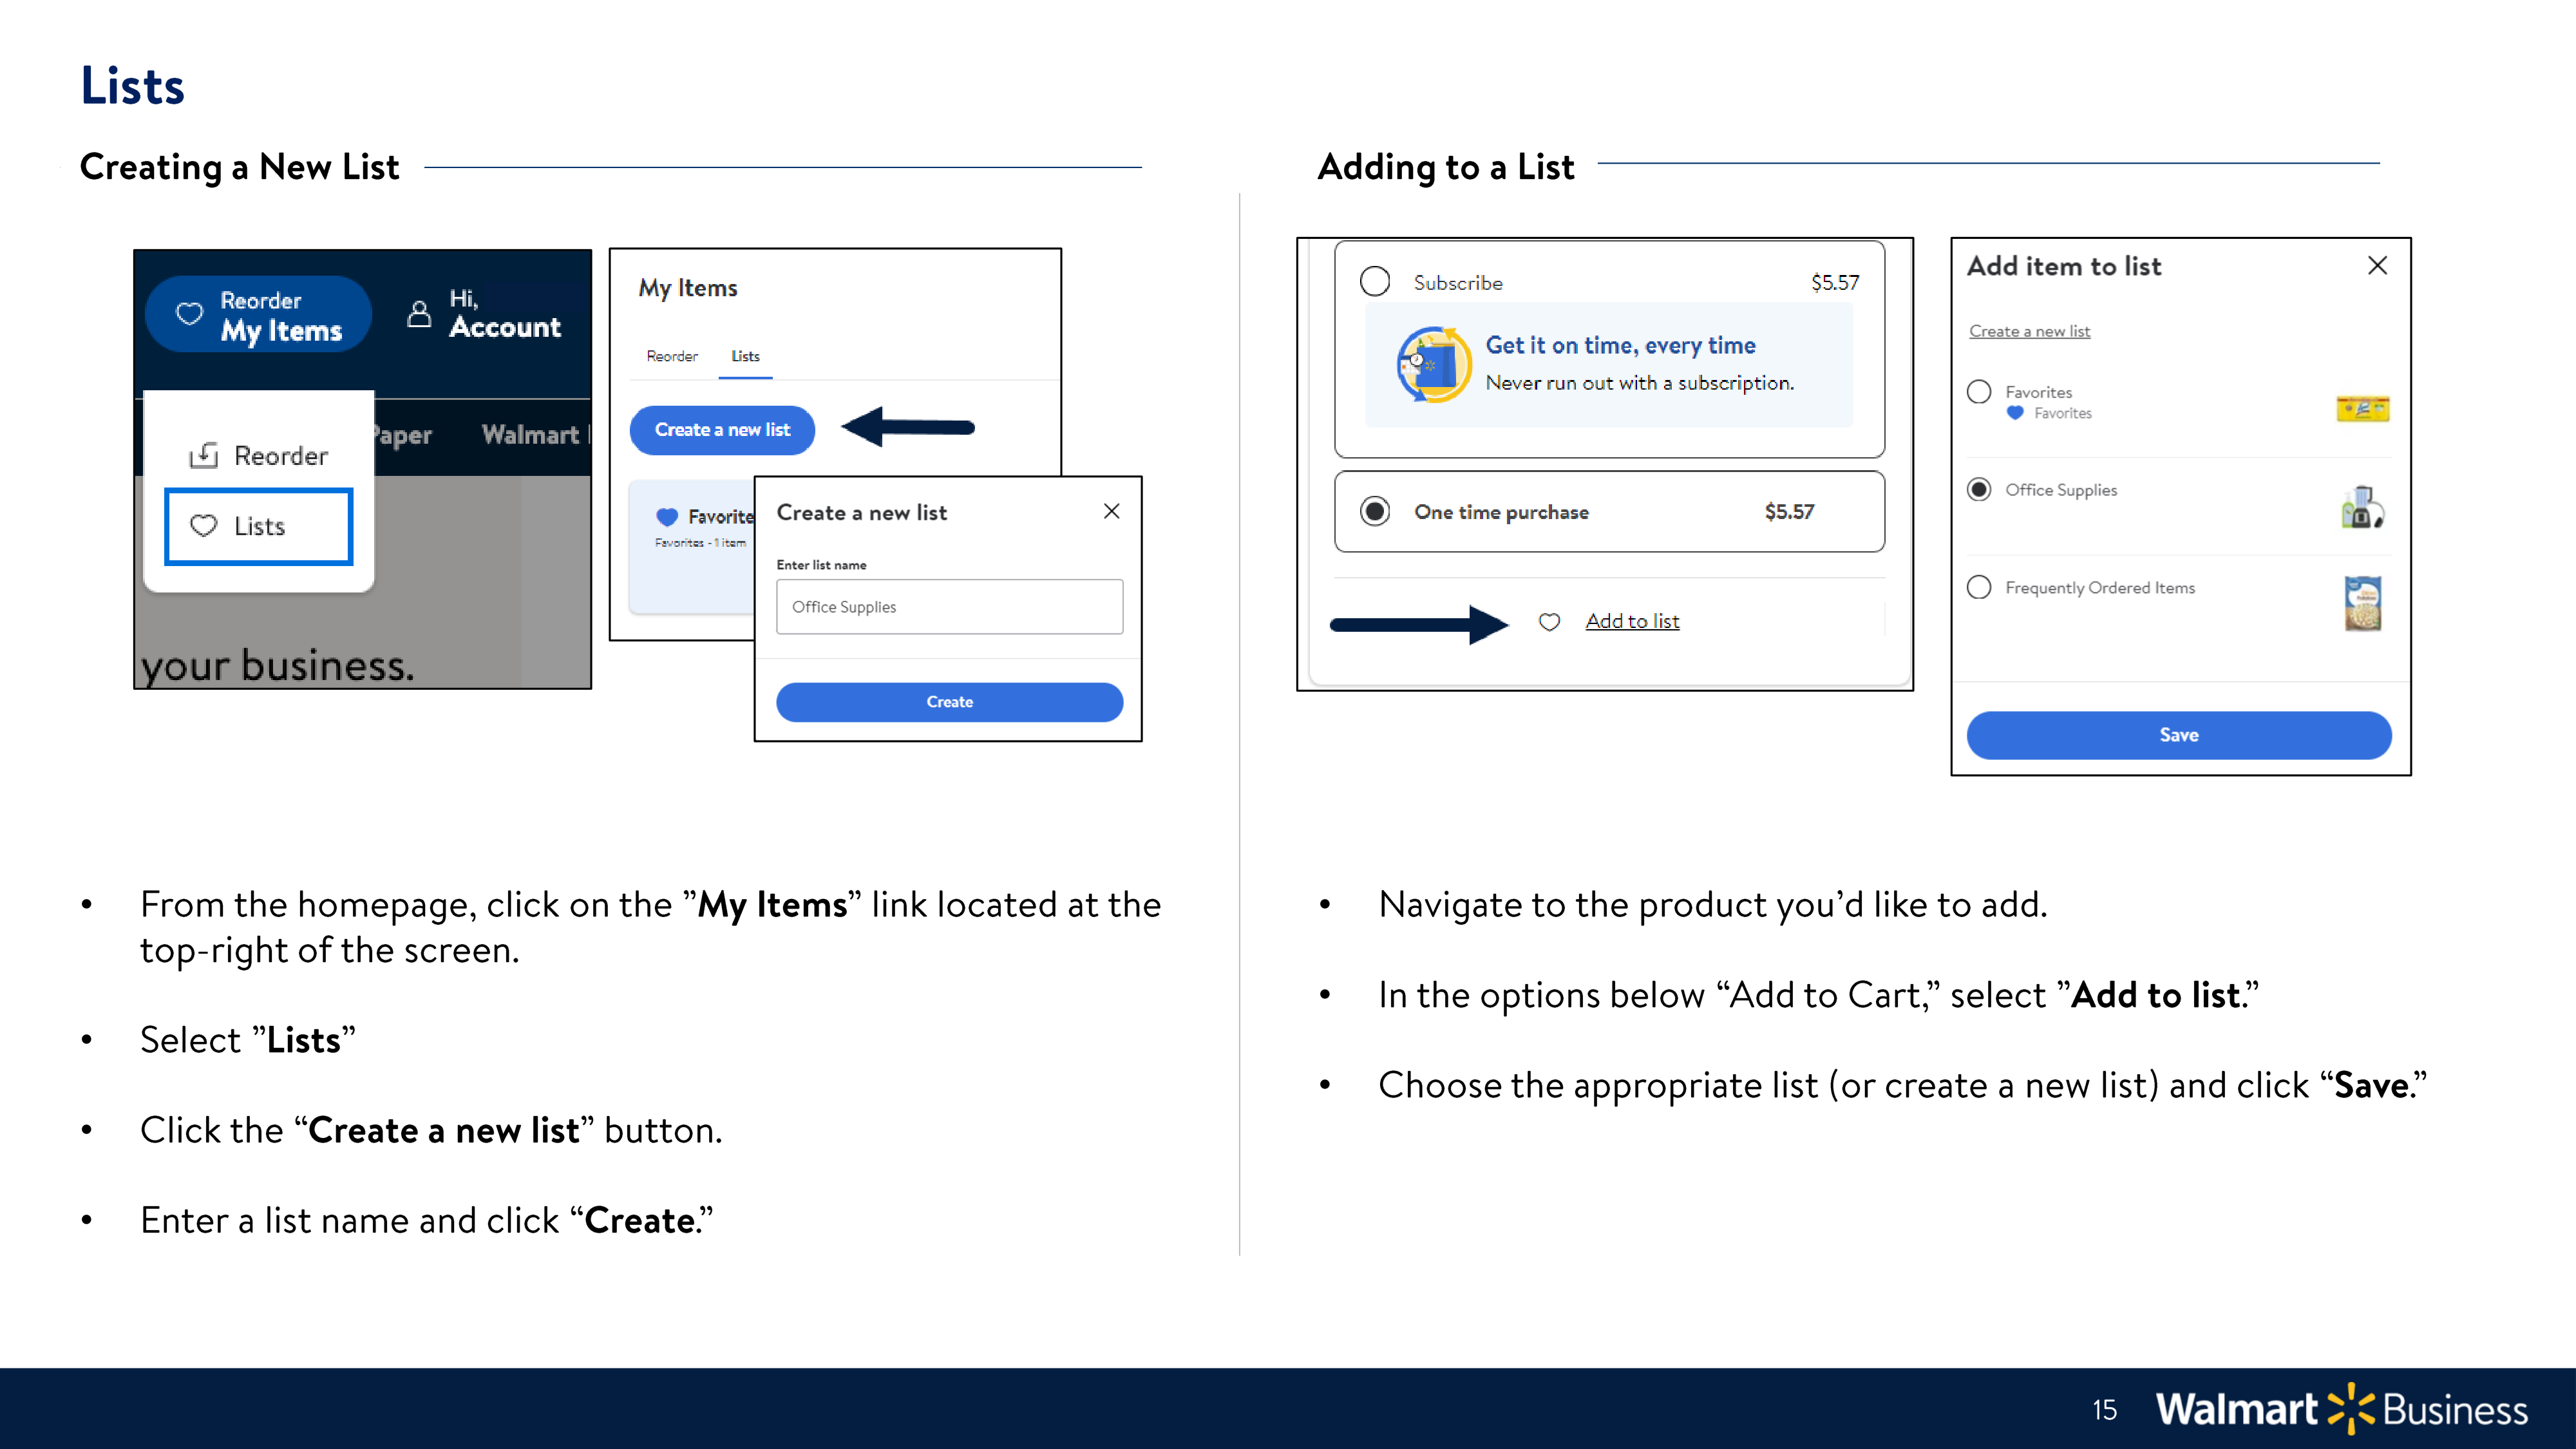Click the heart icon in Reorder My Items
2576x1449 pixels.
tap(189, 314)
